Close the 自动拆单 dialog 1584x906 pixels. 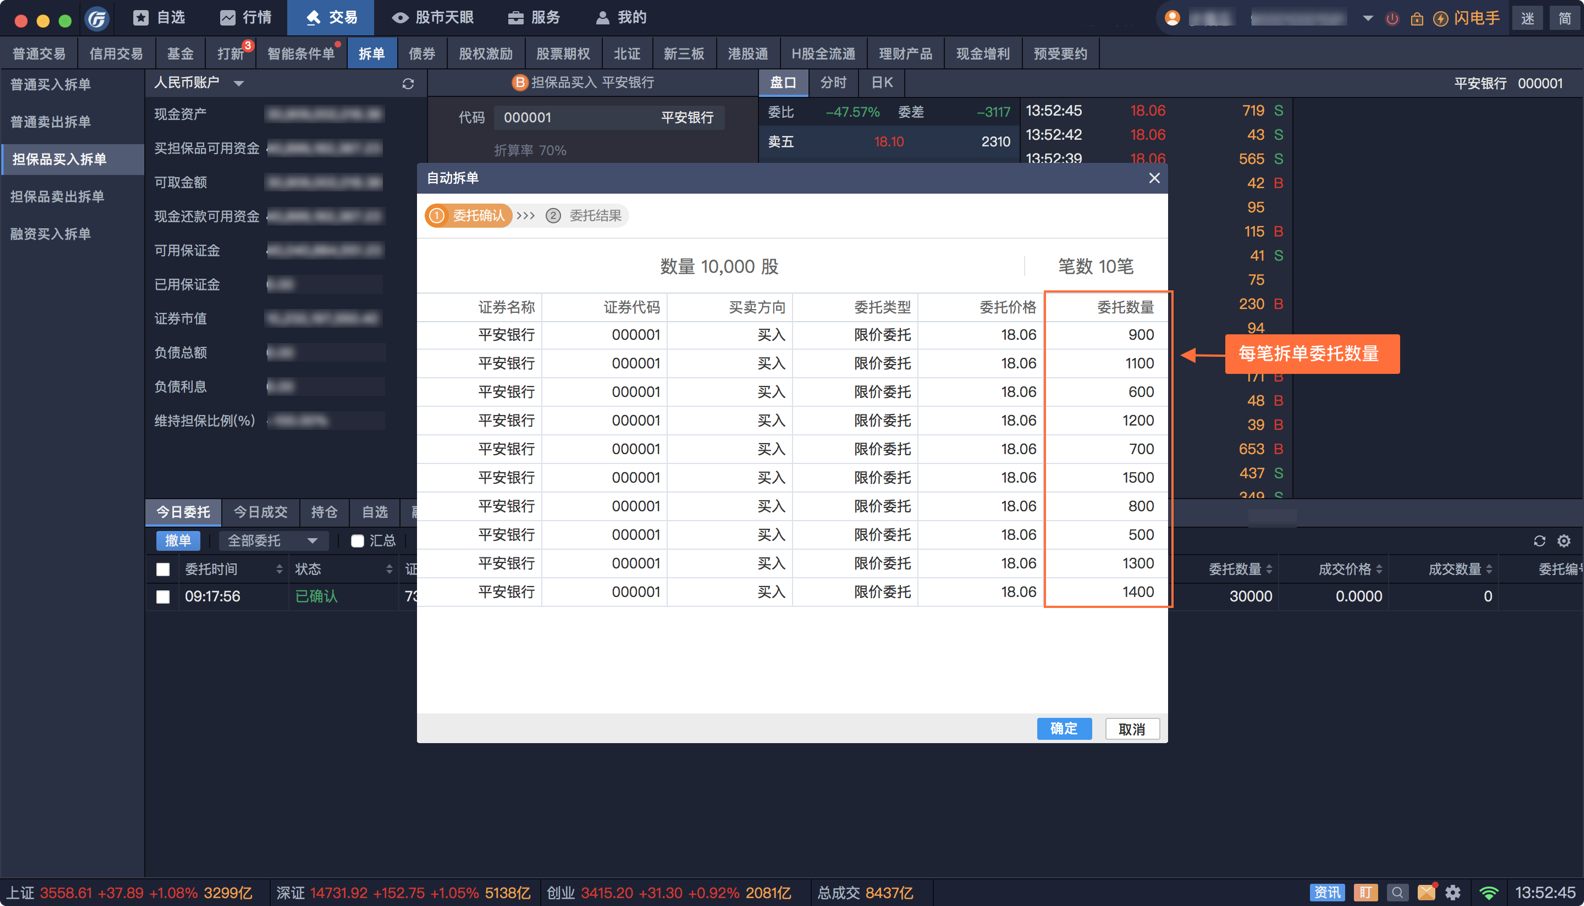(1154, 178)
